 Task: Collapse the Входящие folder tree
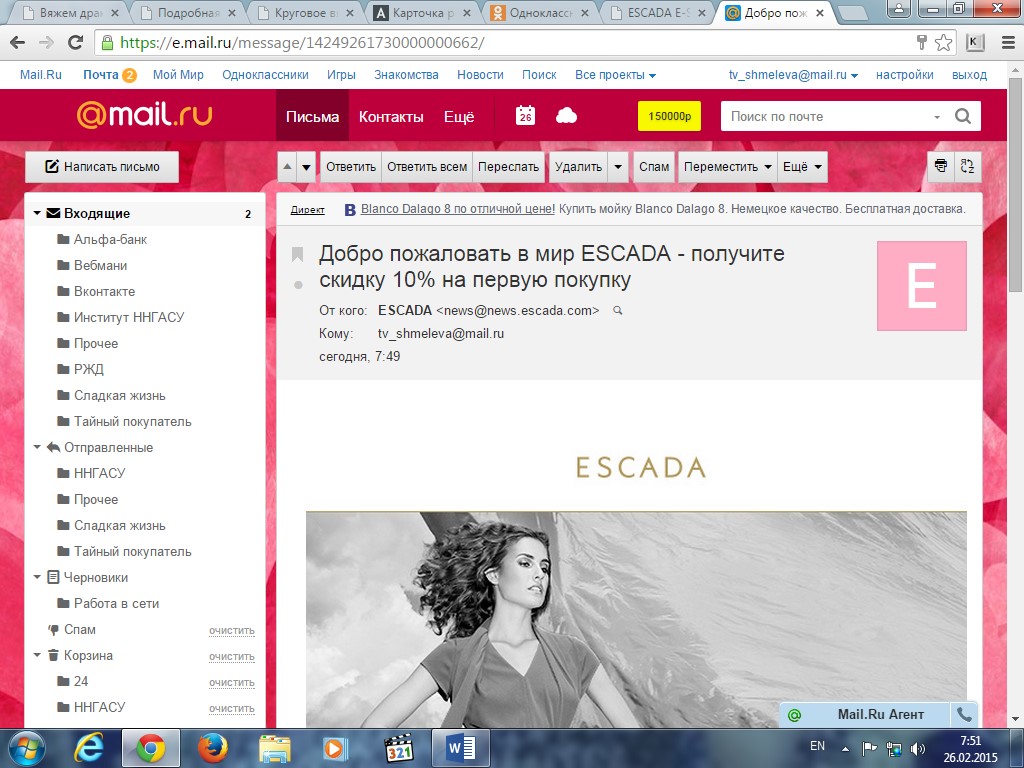37,214
